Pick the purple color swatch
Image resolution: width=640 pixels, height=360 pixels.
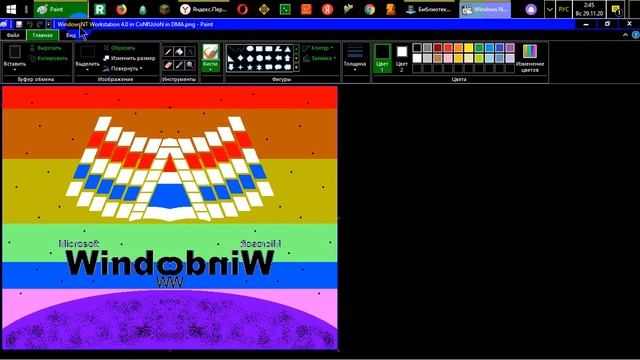(x=510, y=48)
